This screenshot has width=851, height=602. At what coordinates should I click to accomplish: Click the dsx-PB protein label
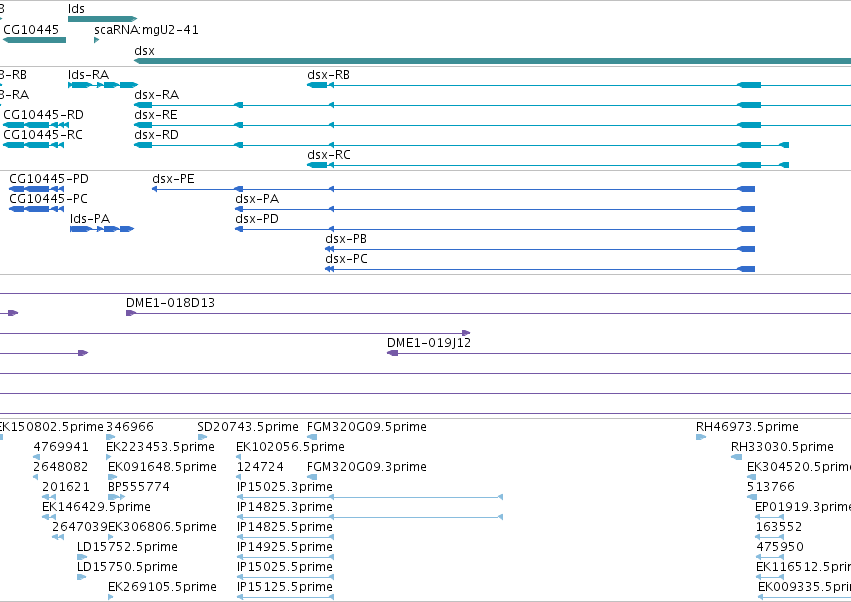tap(346, 239)
